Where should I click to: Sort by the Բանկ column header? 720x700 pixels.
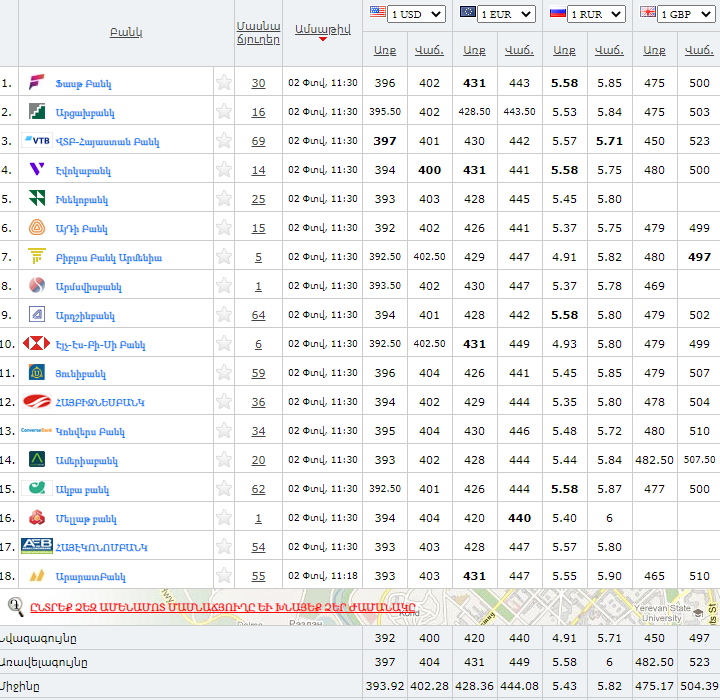(x=126, y=32)
